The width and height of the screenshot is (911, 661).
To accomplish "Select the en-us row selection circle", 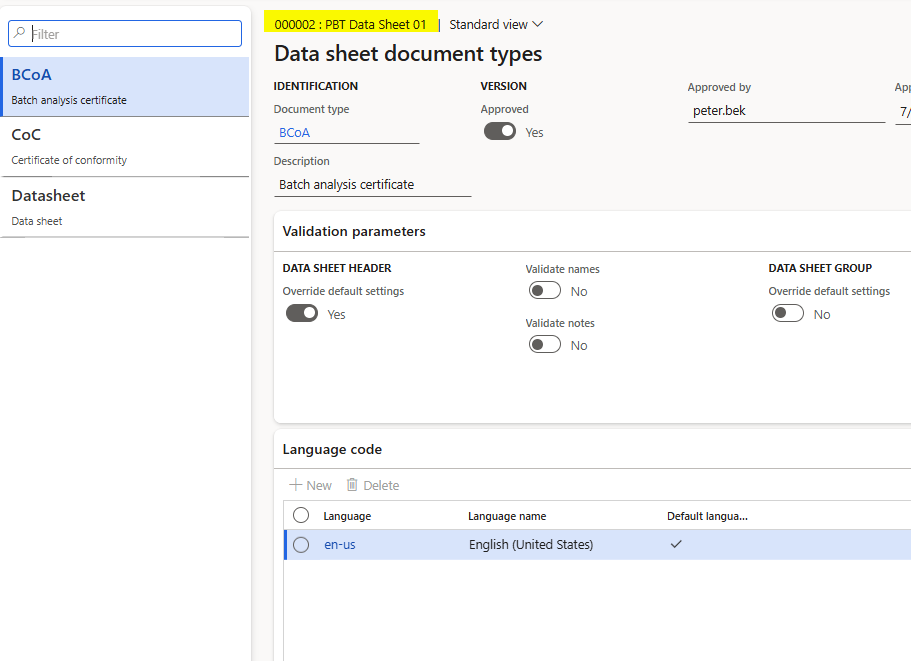I will point(300,544).
